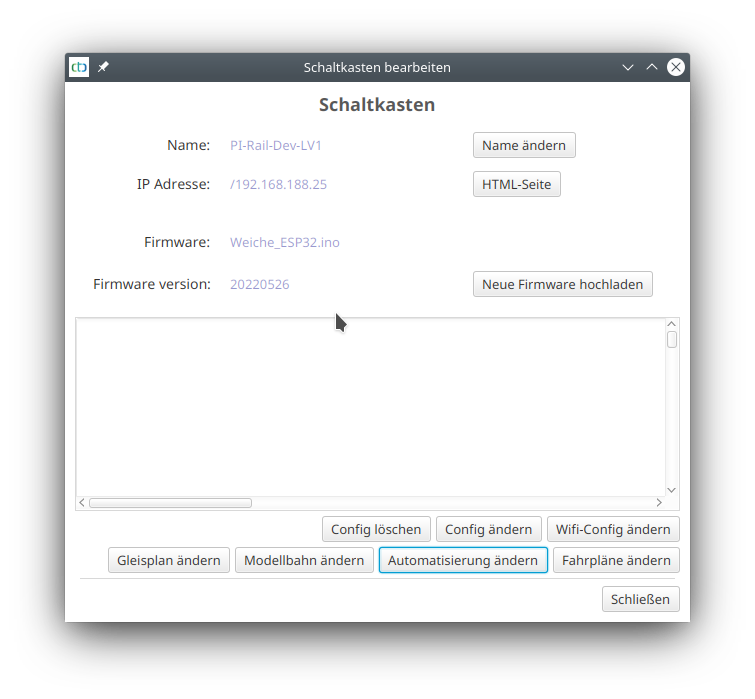The image size is (755, 699).
Task: Click Modellbahn ändern
Action: click(304, 560)
